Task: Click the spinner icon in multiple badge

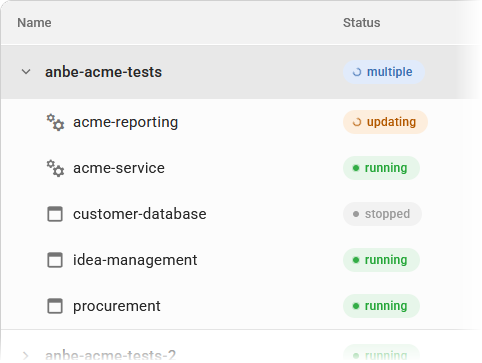Action: 357,72
